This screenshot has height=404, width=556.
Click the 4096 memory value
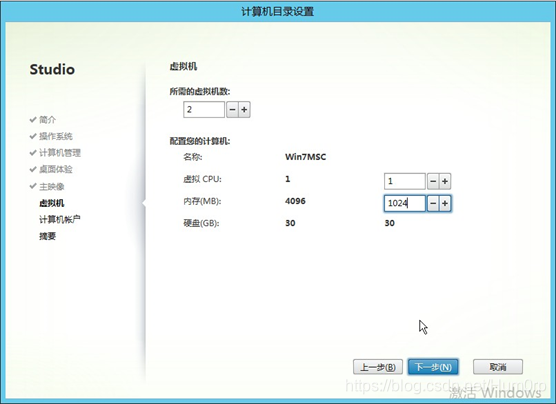pos(295,201)
